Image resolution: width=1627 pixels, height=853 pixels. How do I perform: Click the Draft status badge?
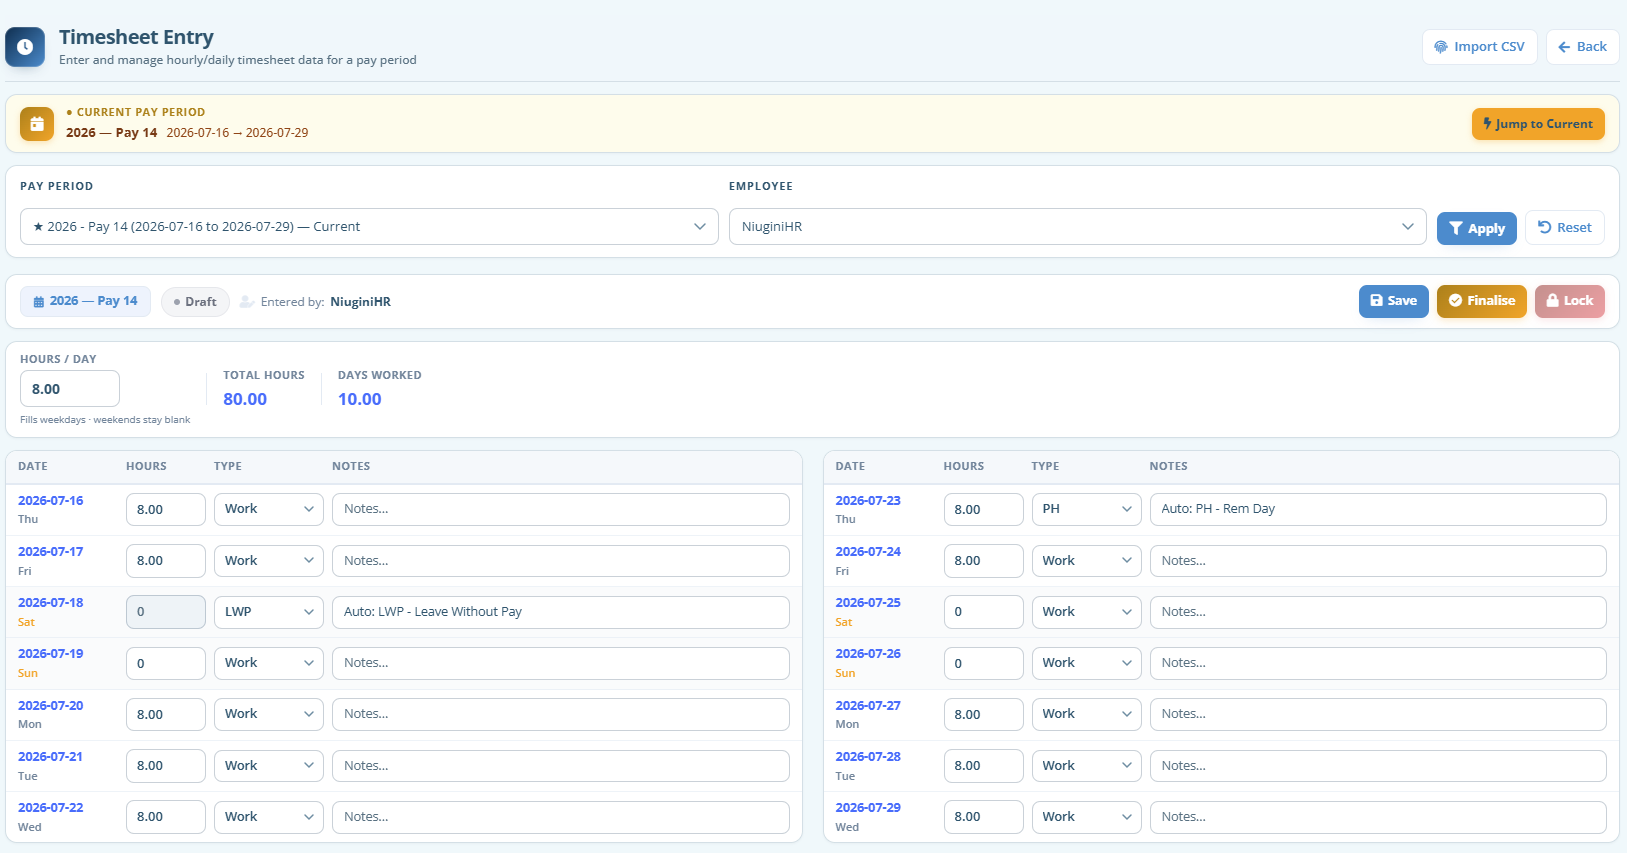(x=195, y=302)
